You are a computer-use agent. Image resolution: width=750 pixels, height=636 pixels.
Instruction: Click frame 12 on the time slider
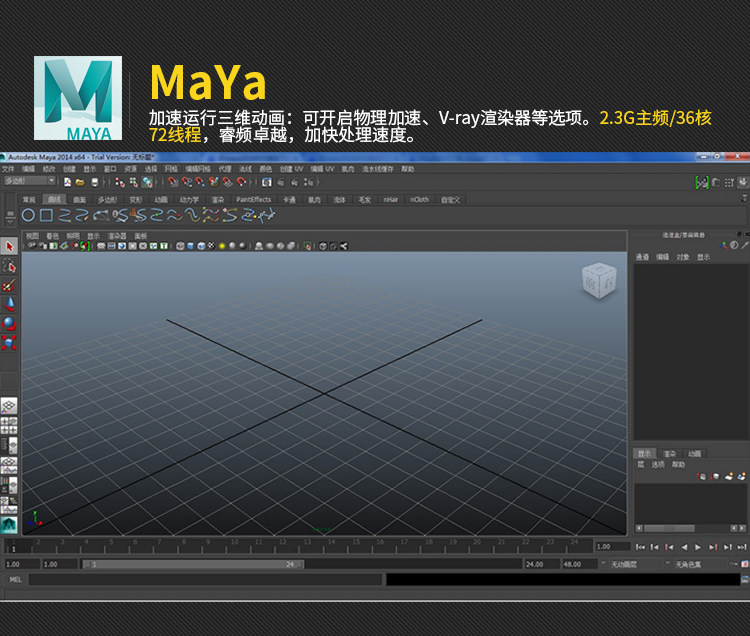[283, 546]
